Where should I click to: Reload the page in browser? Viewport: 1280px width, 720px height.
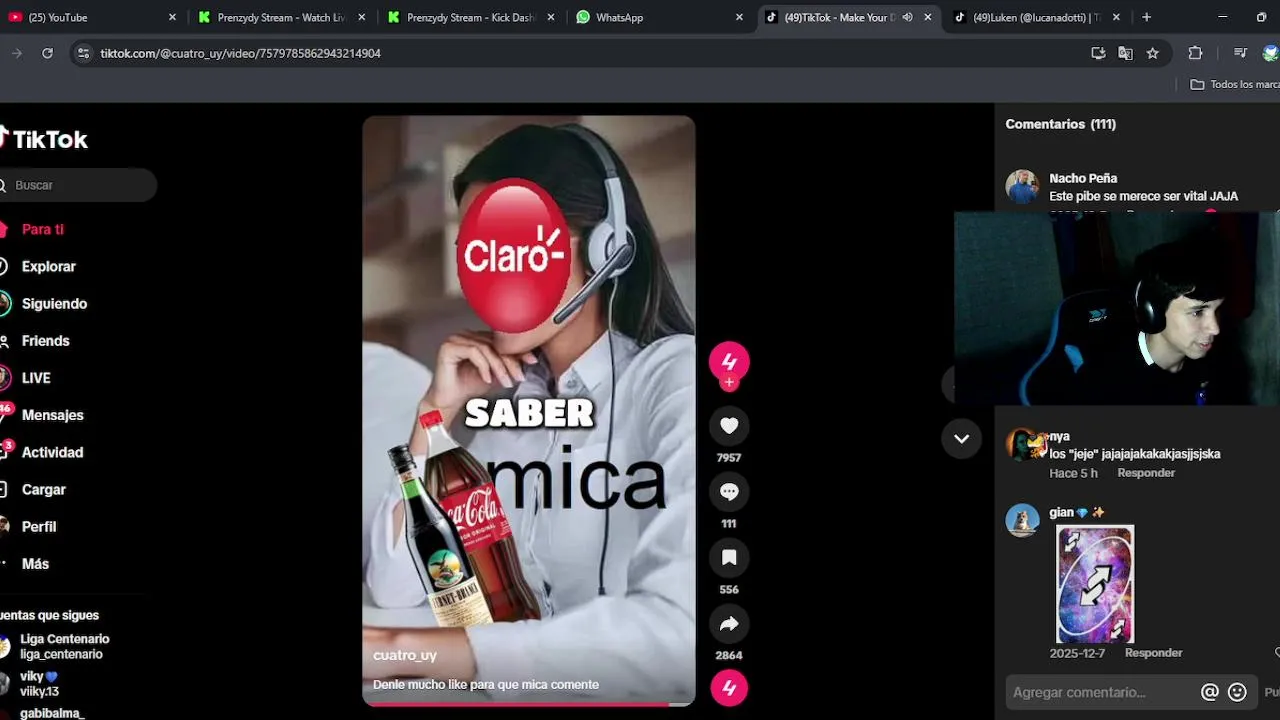click(x=47, y=53)
